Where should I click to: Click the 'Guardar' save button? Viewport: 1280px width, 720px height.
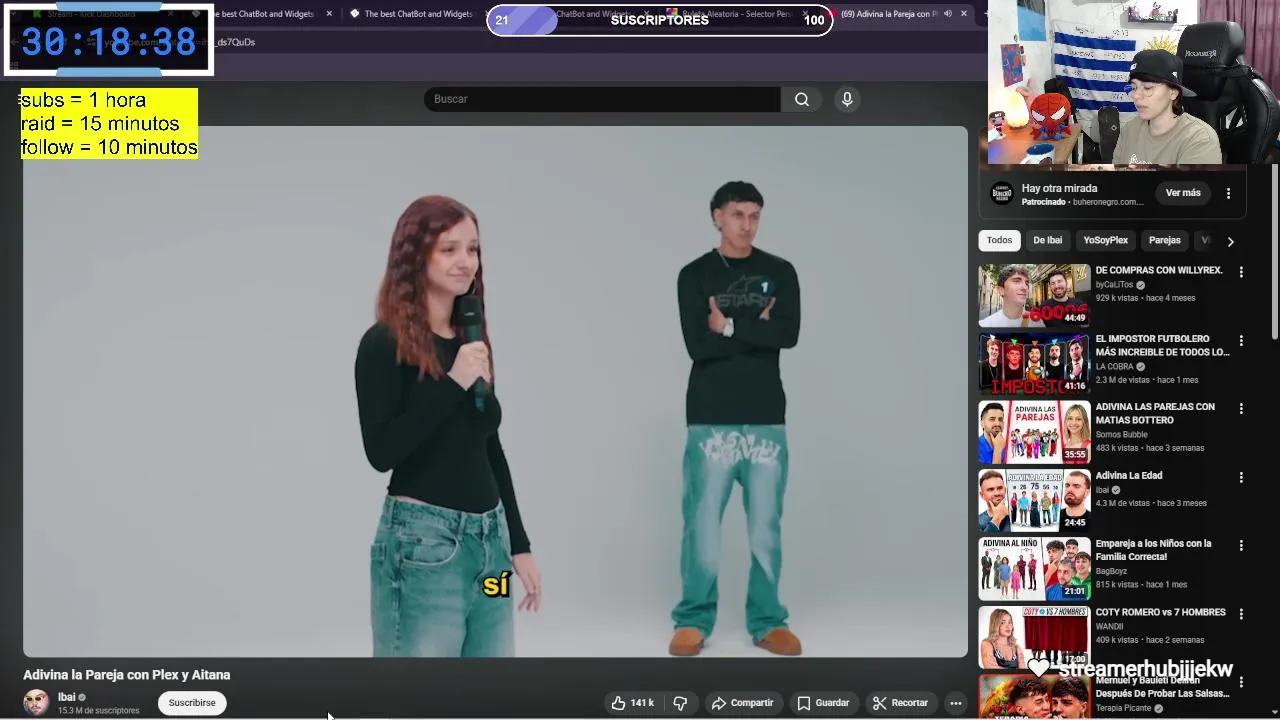point(823,703)
